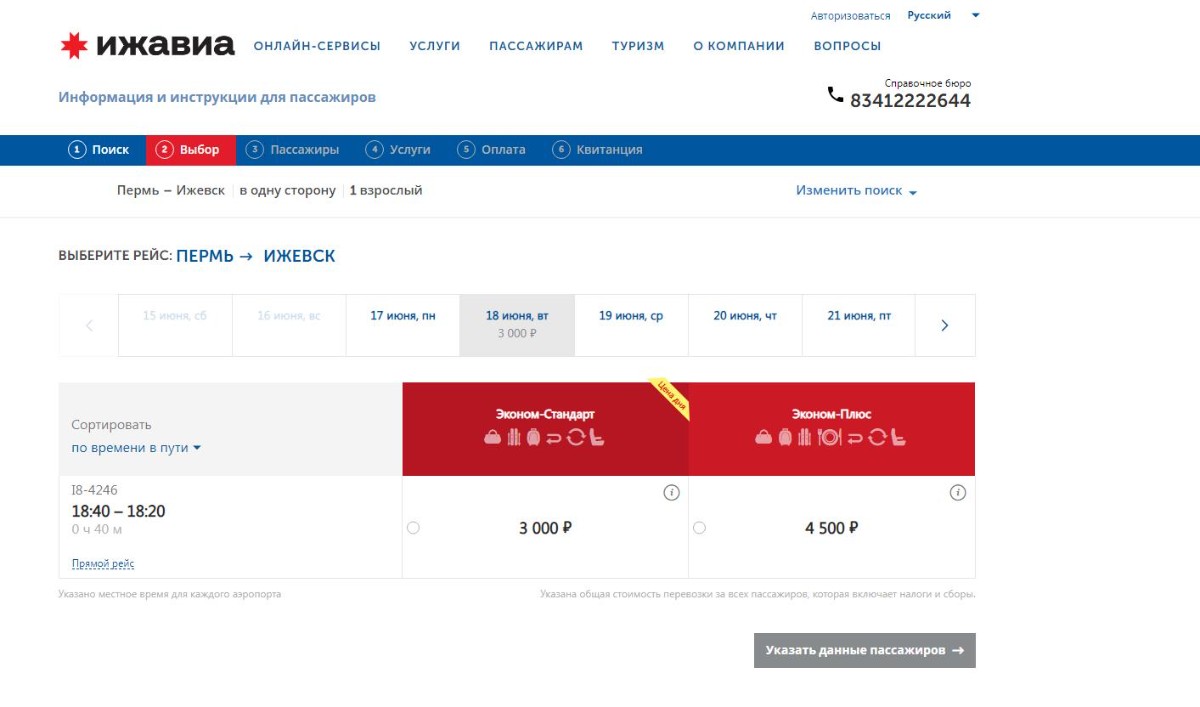Go to the Поиск step tab
The image size is (1200, 707).
coord(100,150)
